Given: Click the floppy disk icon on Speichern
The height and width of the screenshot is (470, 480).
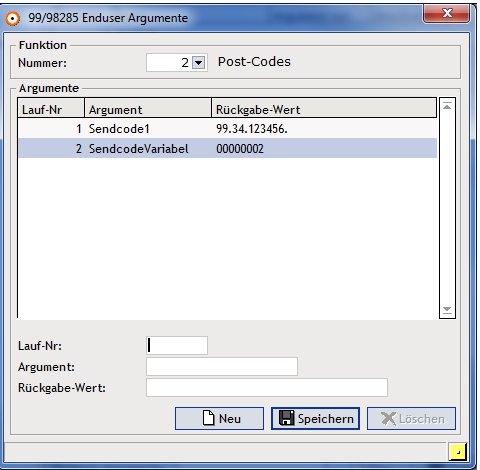Looking at the screenshot, I should click(x=287, y=418).
